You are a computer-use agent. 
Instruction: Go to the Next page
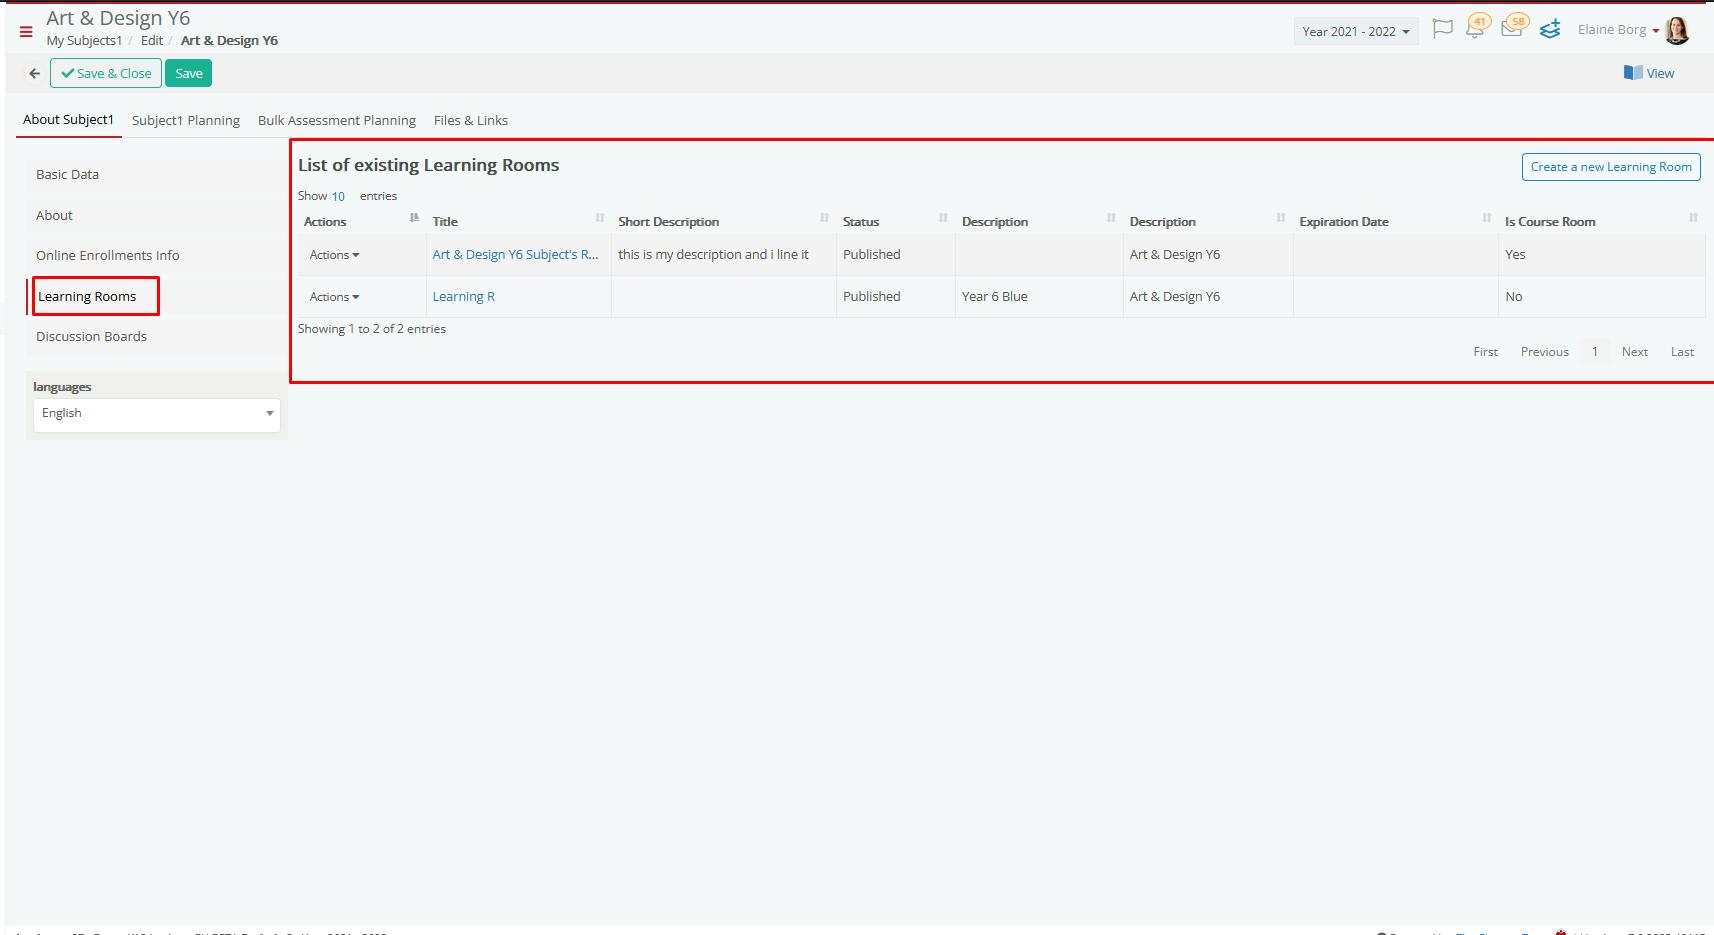[x=1634, y=352]
